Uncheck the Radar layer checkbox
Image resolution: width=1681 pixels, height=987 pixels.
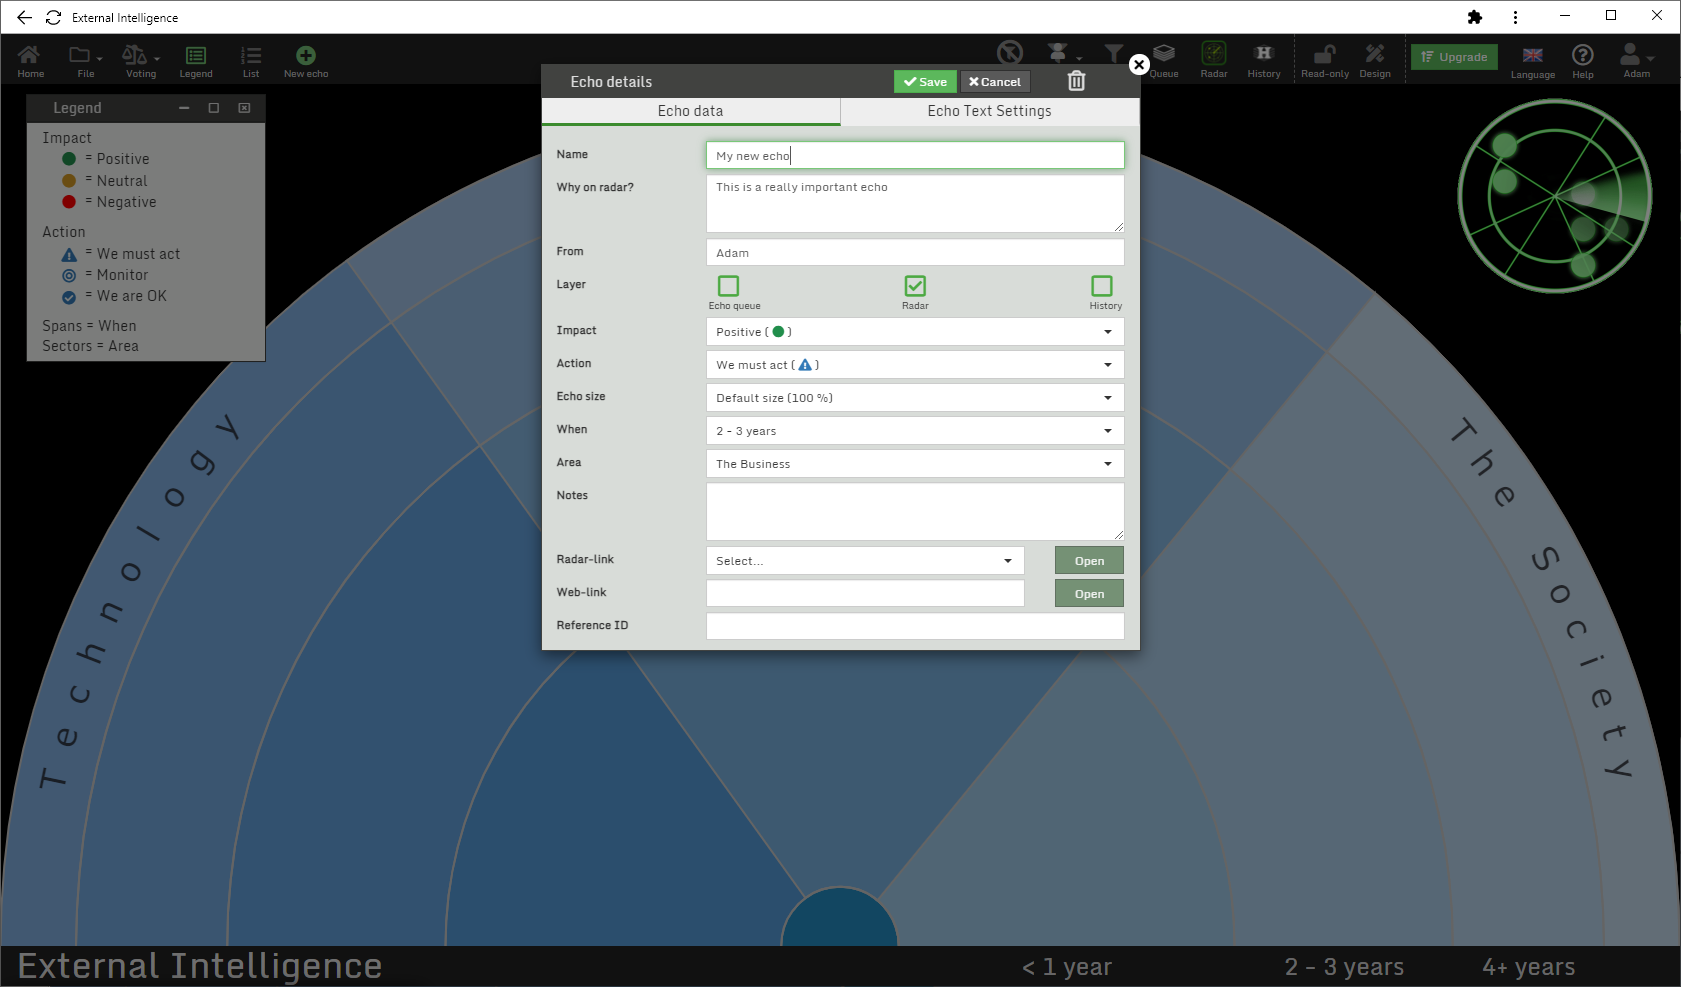915,286
